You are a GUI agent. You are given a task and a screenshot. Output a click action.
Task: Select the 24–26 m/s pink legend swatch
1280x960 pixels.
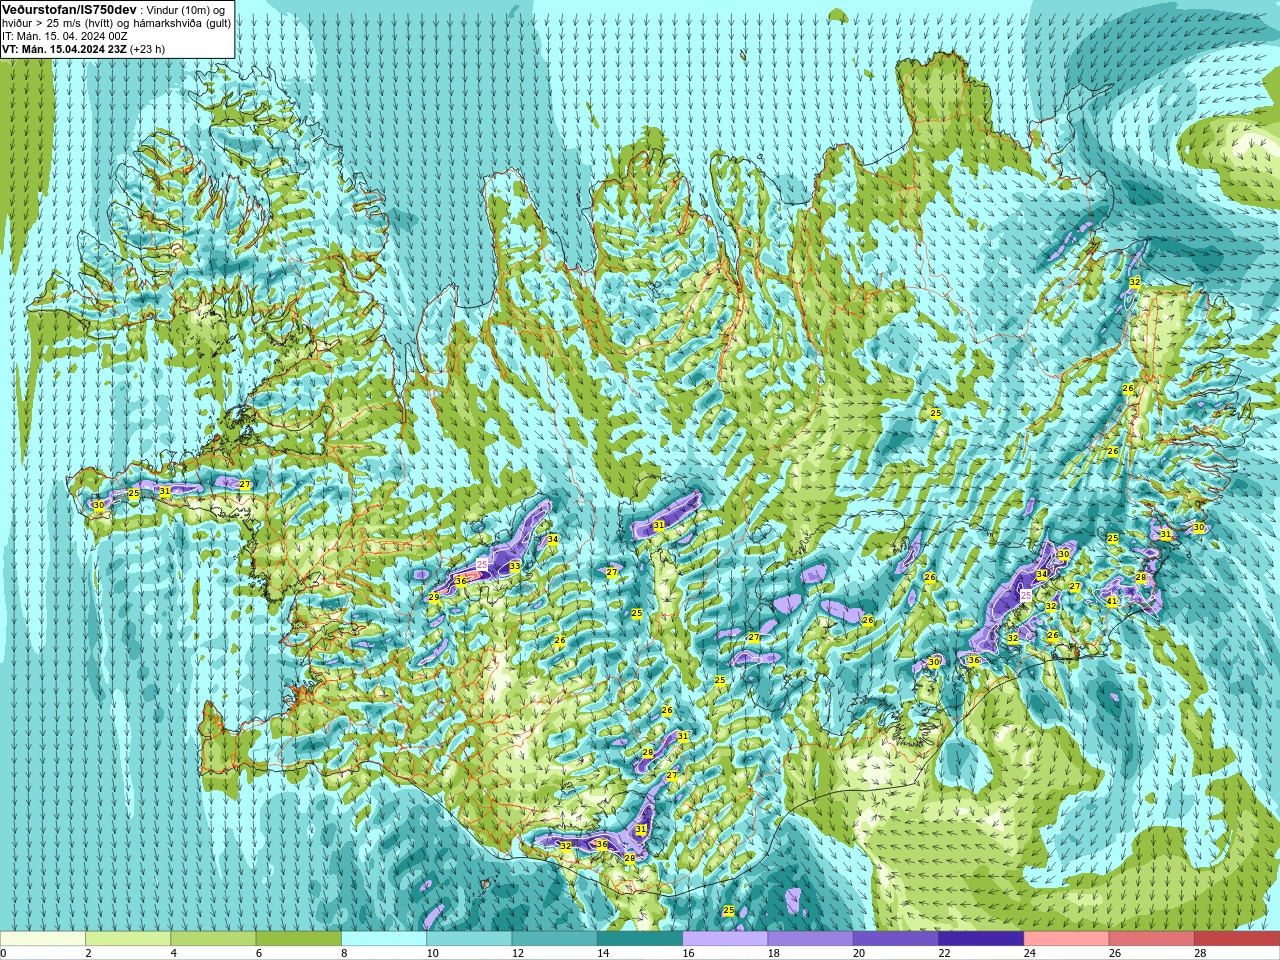pyautogui.click(x=1066, y=939)
